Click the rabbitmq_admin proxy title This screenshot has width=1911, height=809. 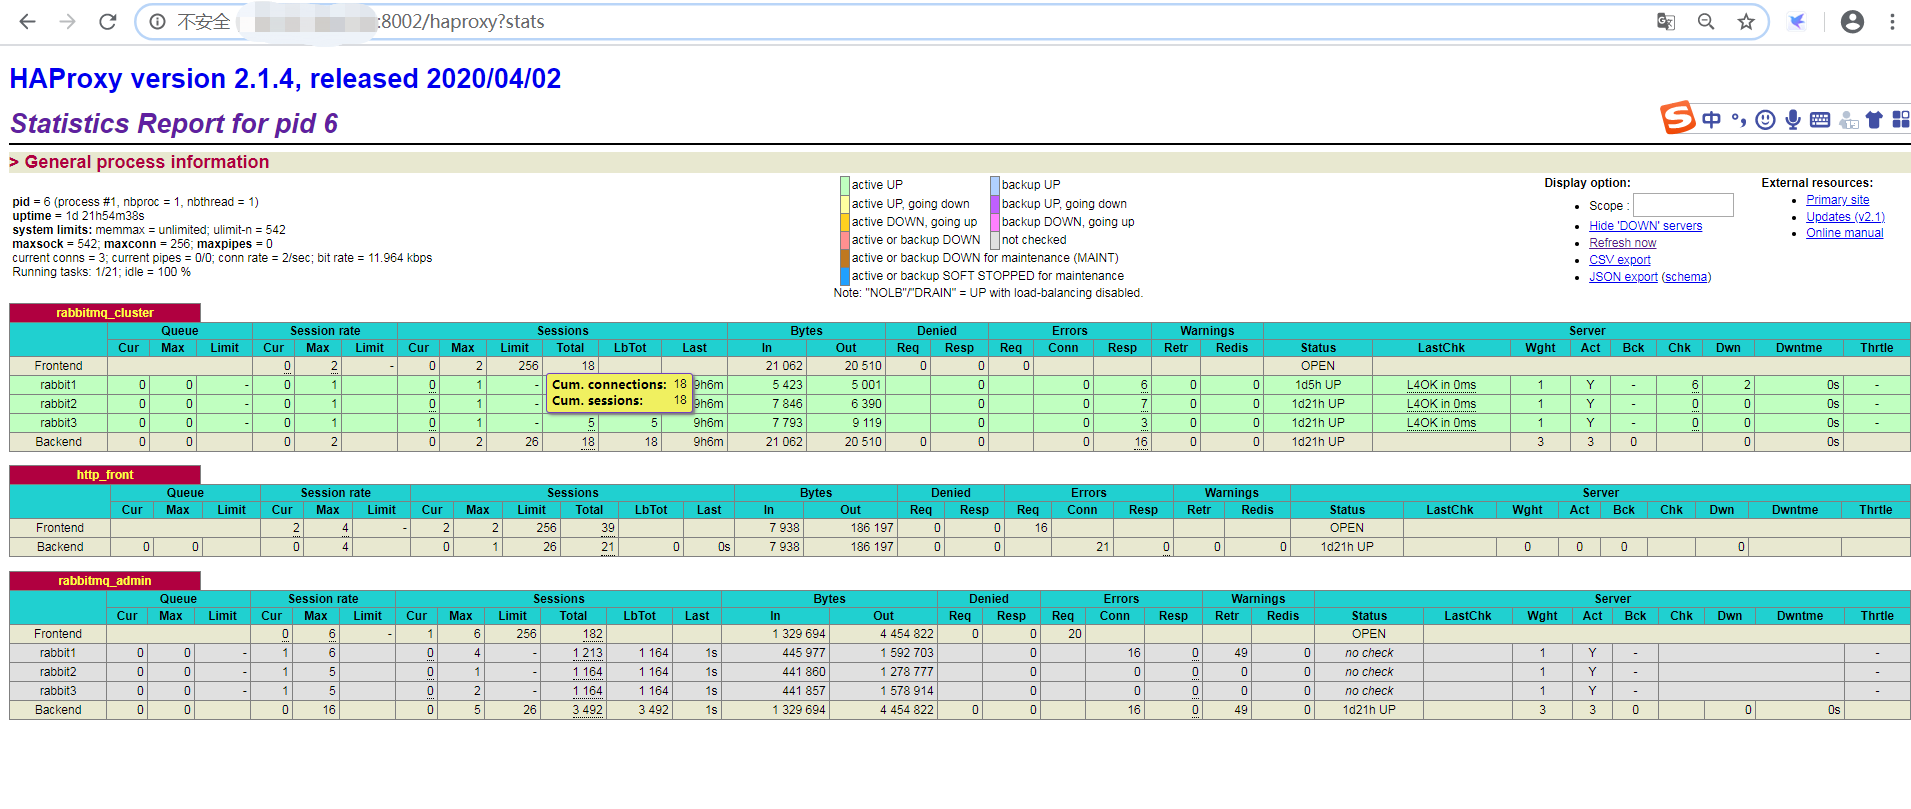(x=105, y=581)
